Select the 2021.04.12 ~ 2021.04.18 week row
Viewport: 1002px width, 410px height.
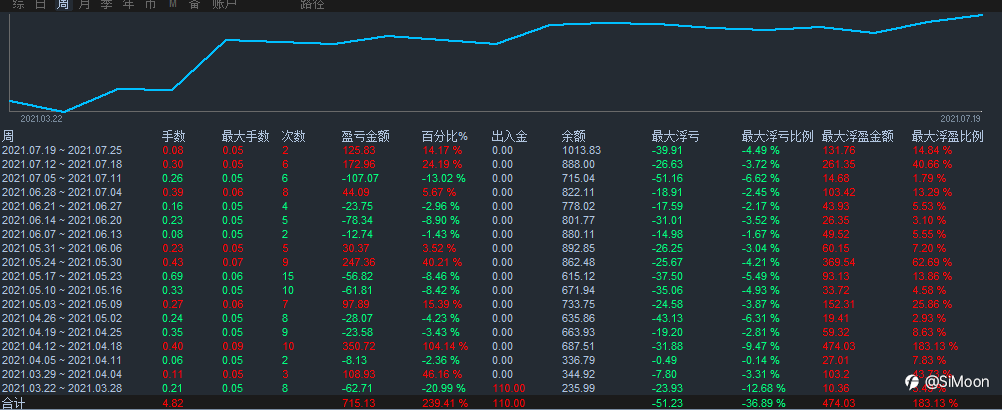tap(501, 345)
